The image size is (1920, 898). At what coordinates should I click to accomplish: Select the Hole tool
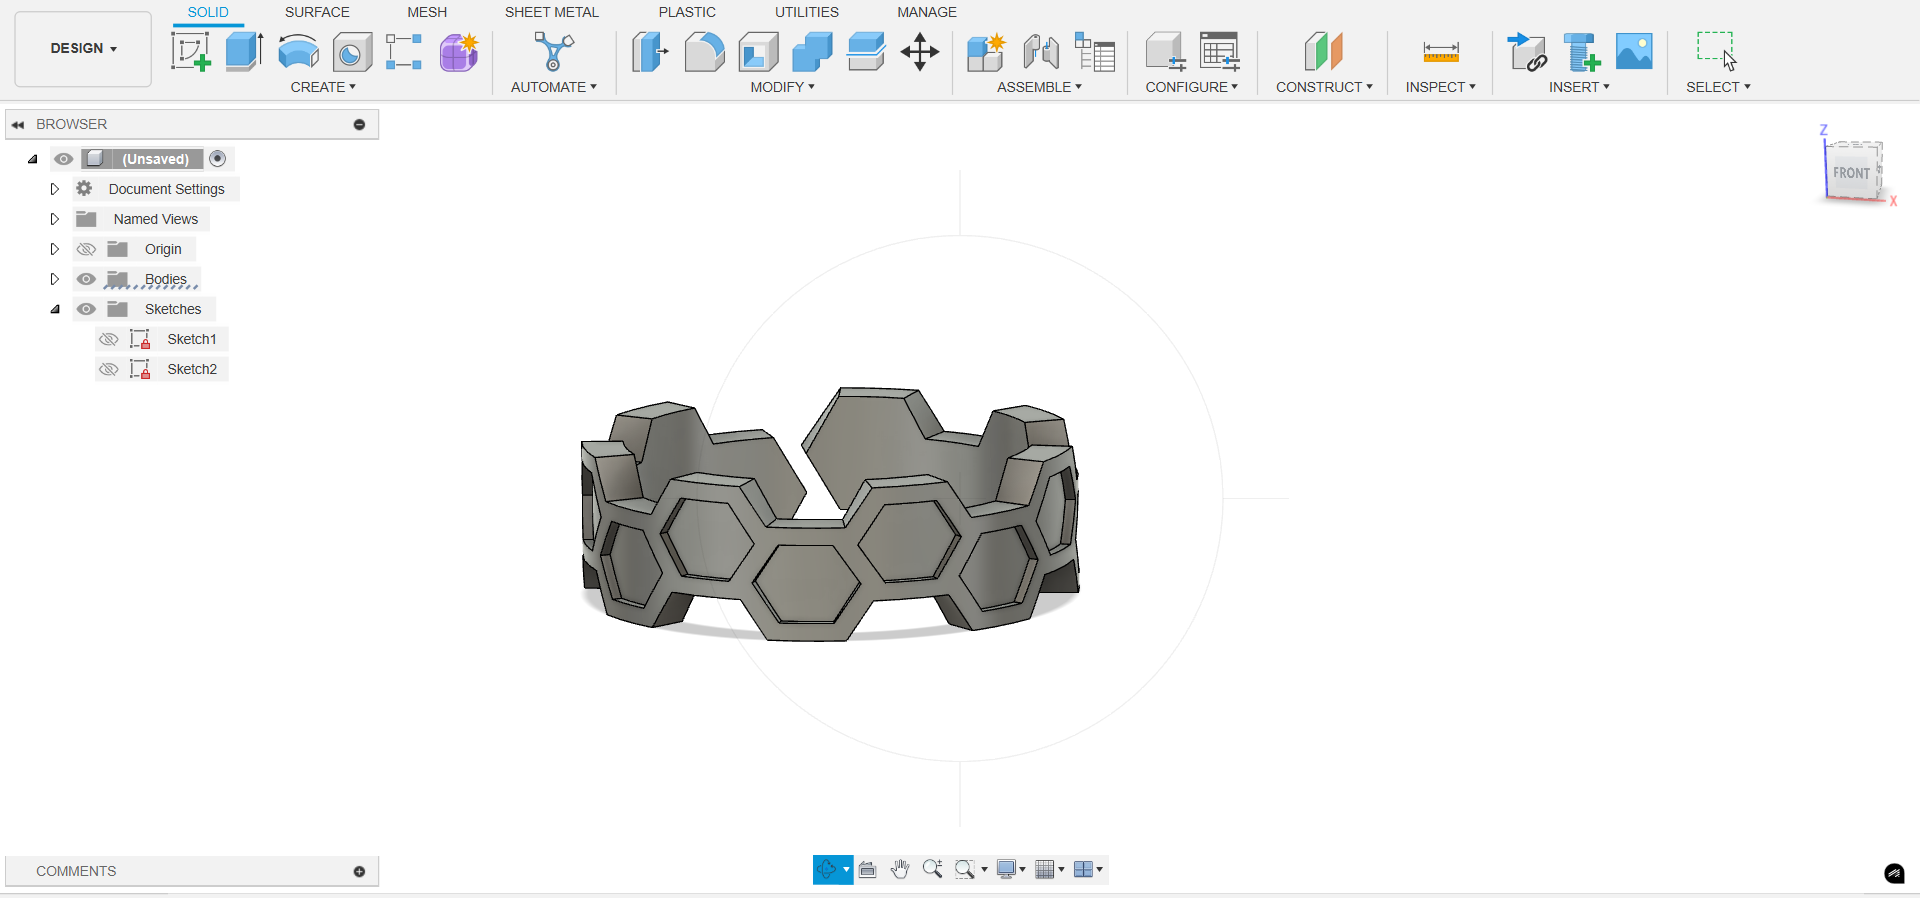coord(352,52)
